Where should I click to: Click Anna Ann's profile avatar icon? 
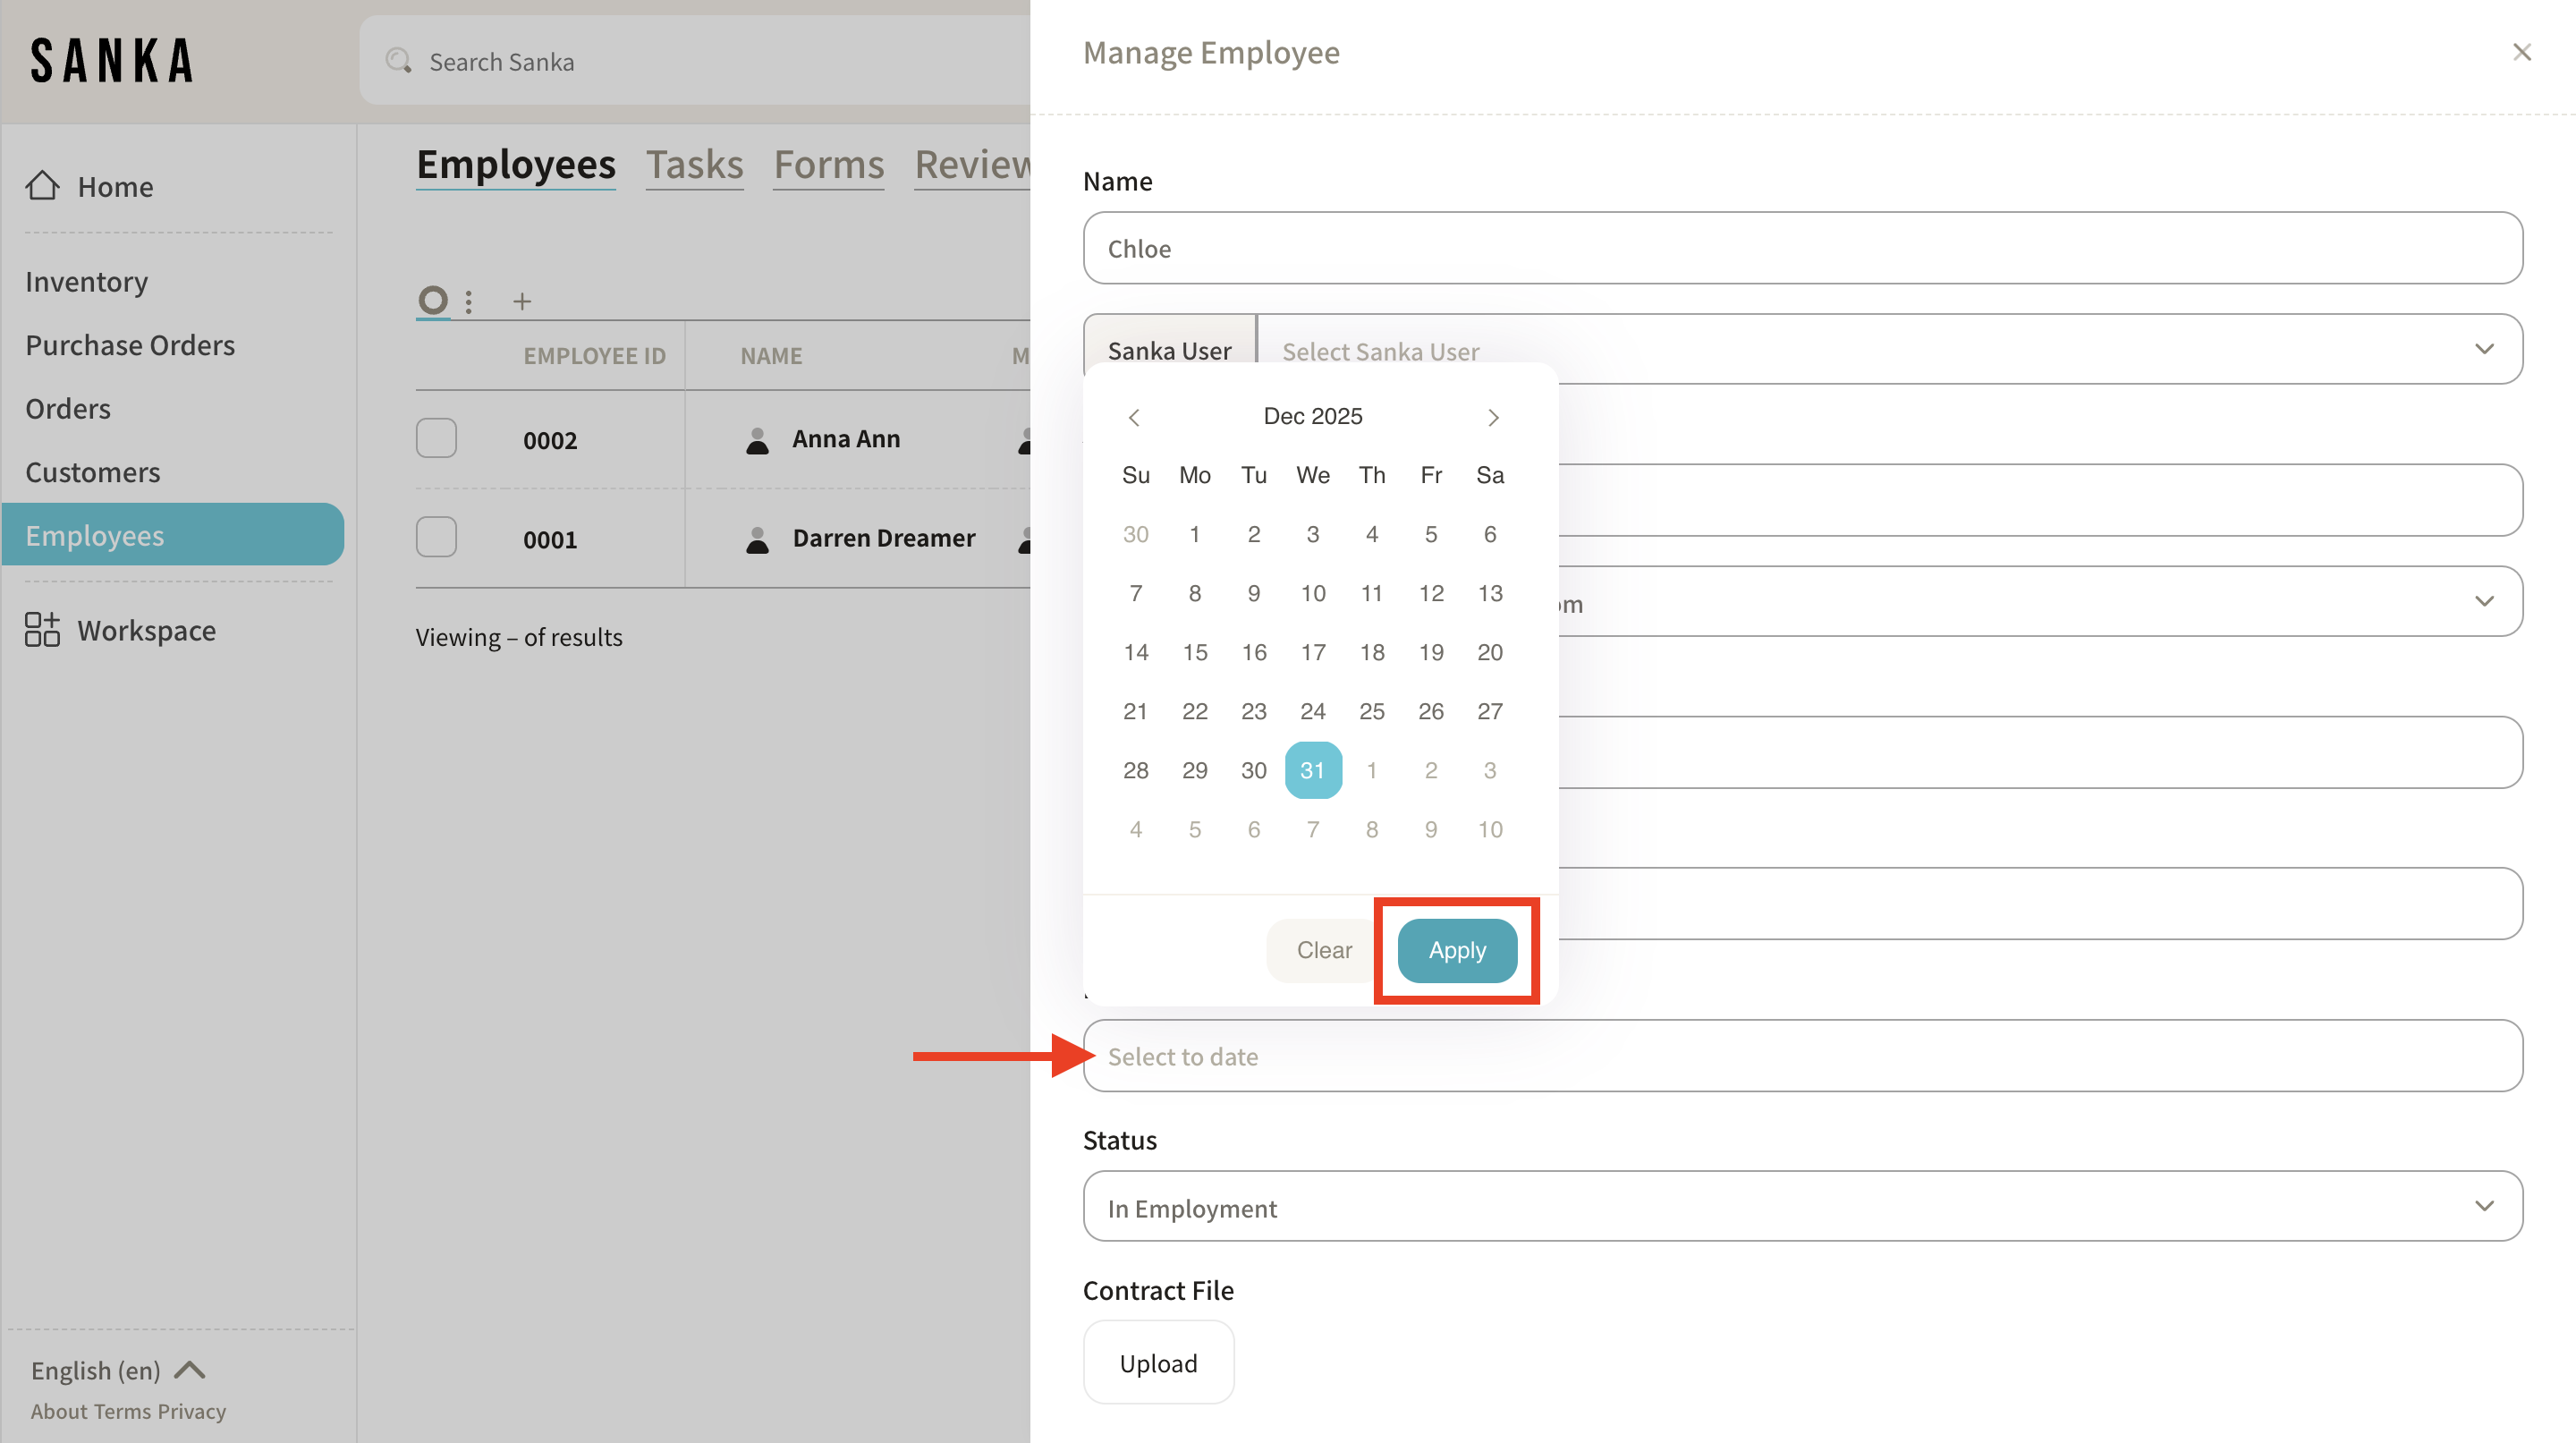[758, 440]
